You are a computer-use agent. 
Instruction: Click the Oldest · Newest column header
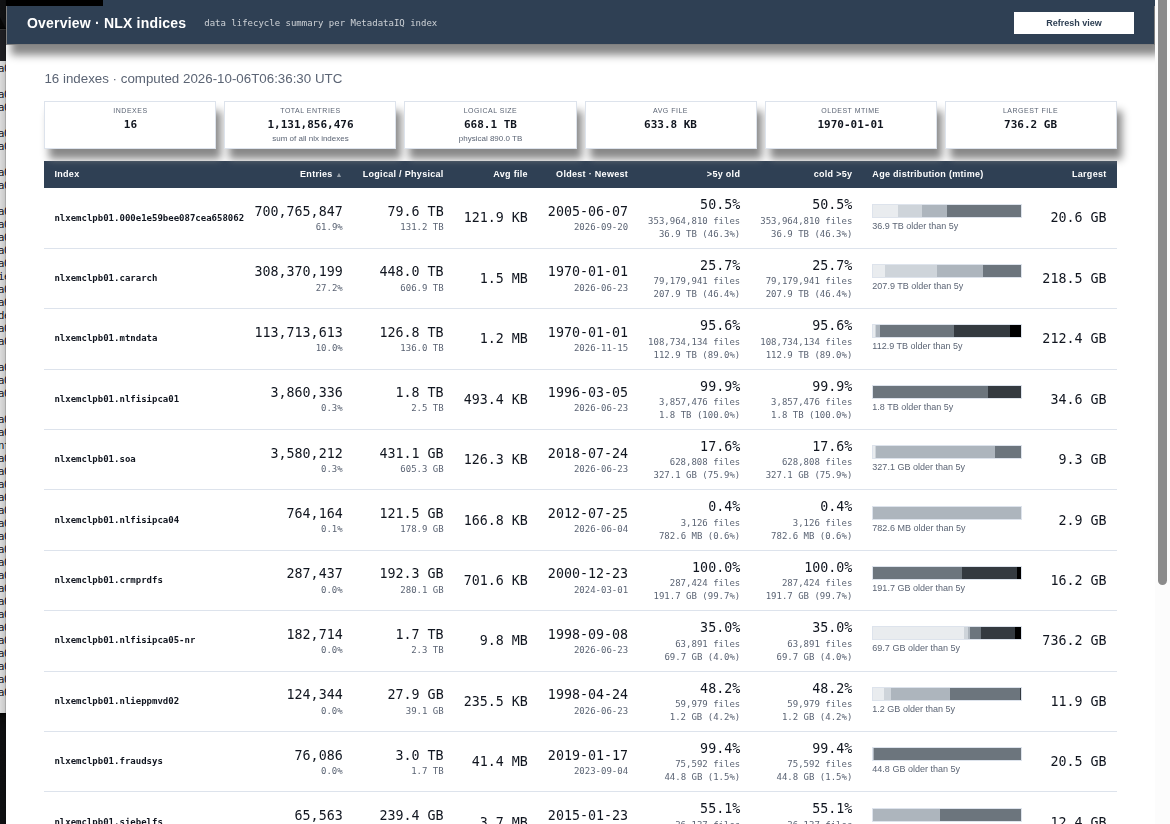click(592, 174)
